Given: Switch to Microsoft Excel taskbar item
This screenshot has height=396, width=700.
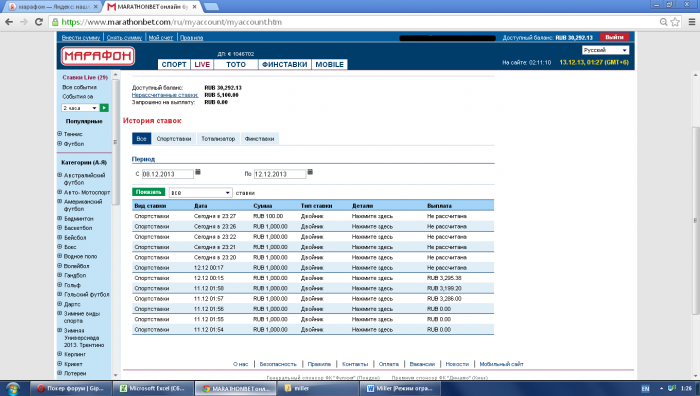Looking at the screenshot, I should coord(153,388).
